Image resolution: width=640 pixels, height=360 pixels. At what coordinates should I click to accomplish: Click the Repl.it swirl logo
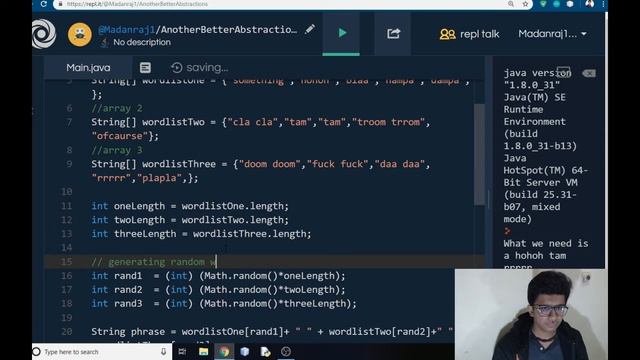coord(44,34)
